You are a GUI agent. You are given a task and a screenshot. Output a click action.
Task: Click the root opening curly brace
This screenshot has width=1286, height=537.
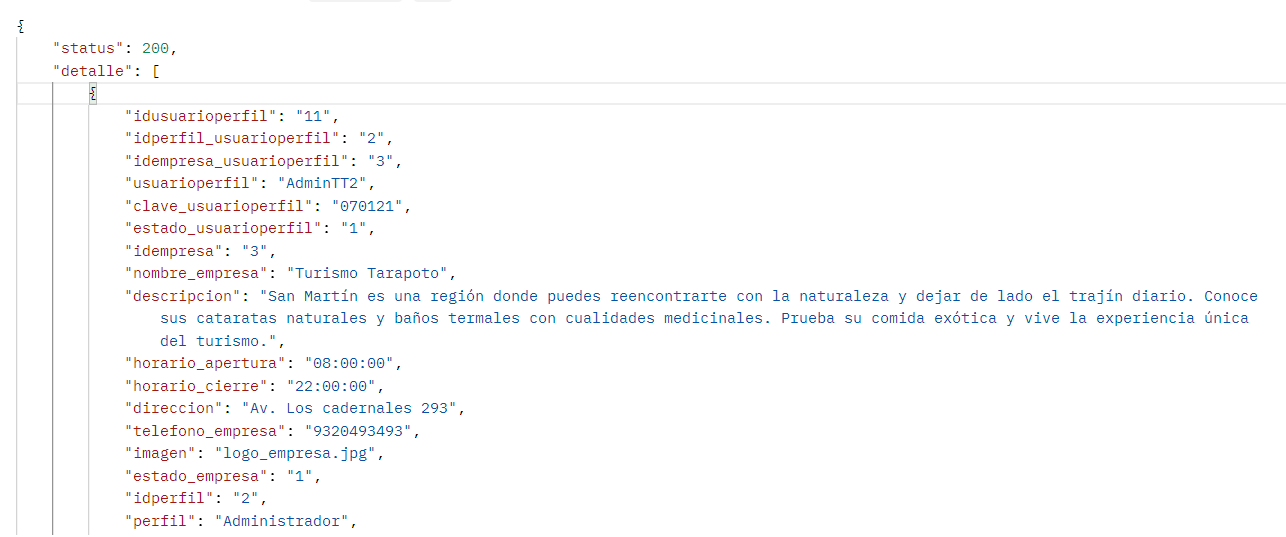(x=20, y=26)
